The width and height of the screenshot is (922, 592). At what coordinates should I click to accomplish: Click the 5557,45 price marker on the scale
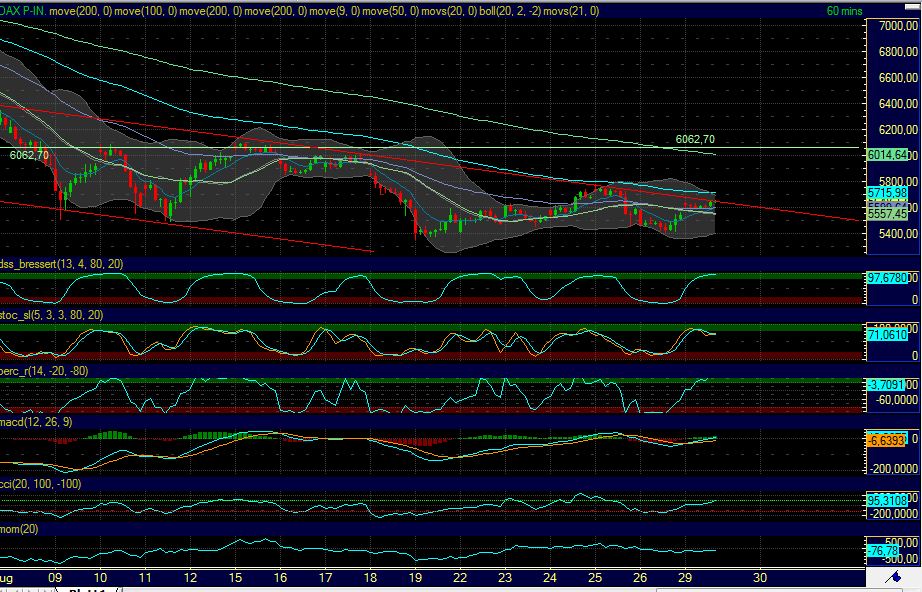coord(887,214)
